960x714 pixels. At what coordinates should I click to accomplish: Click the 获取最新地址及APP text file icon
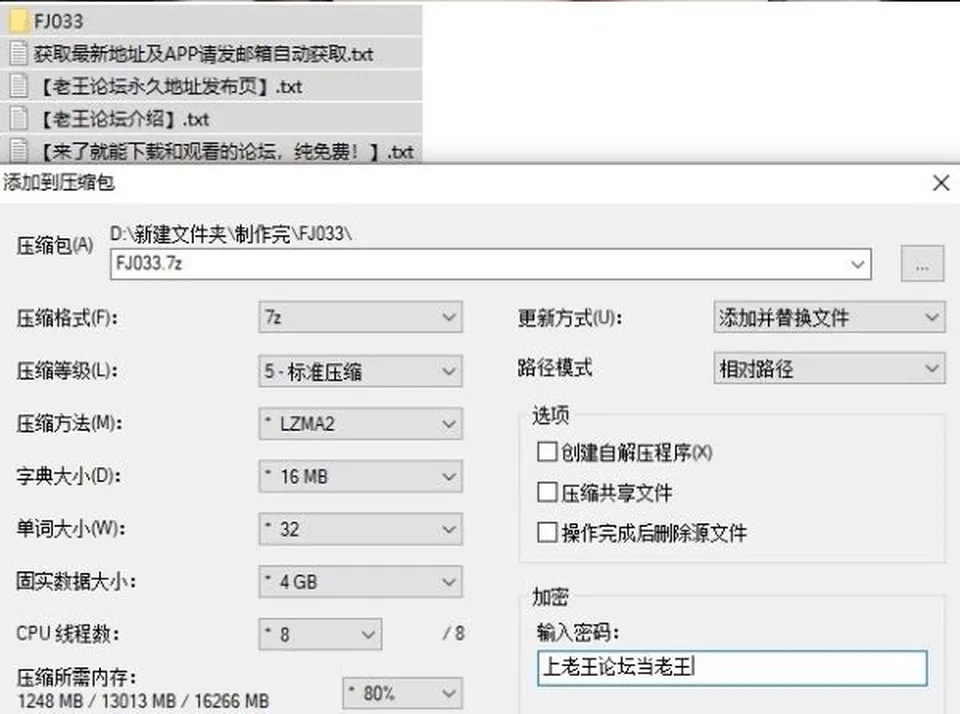click(x=19, y=53)
